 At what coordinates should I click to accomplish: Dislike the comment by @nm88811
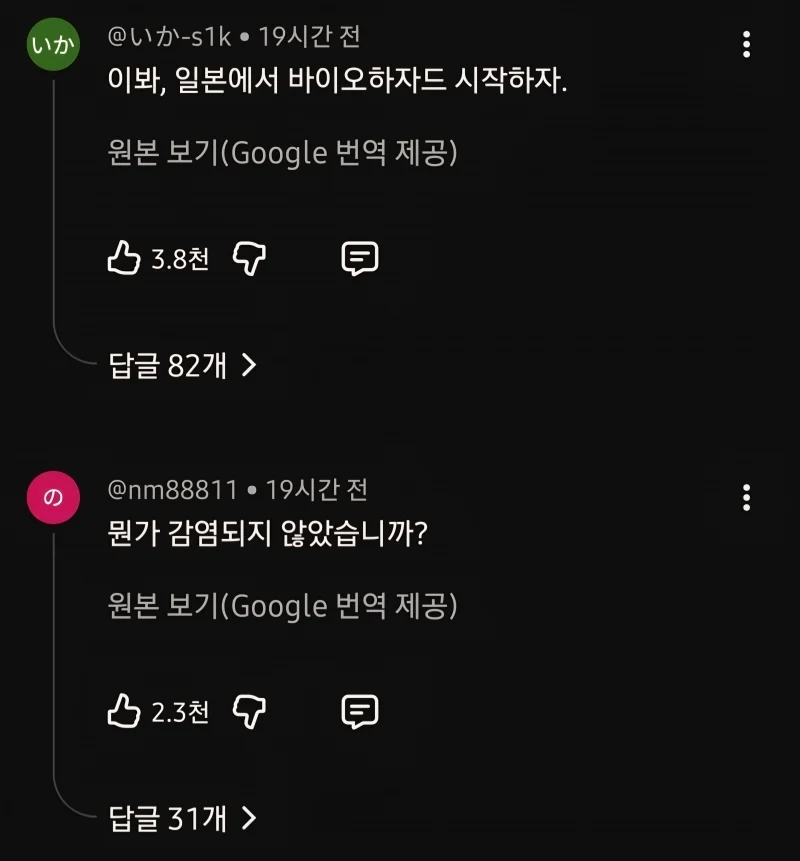click(248, 712)
